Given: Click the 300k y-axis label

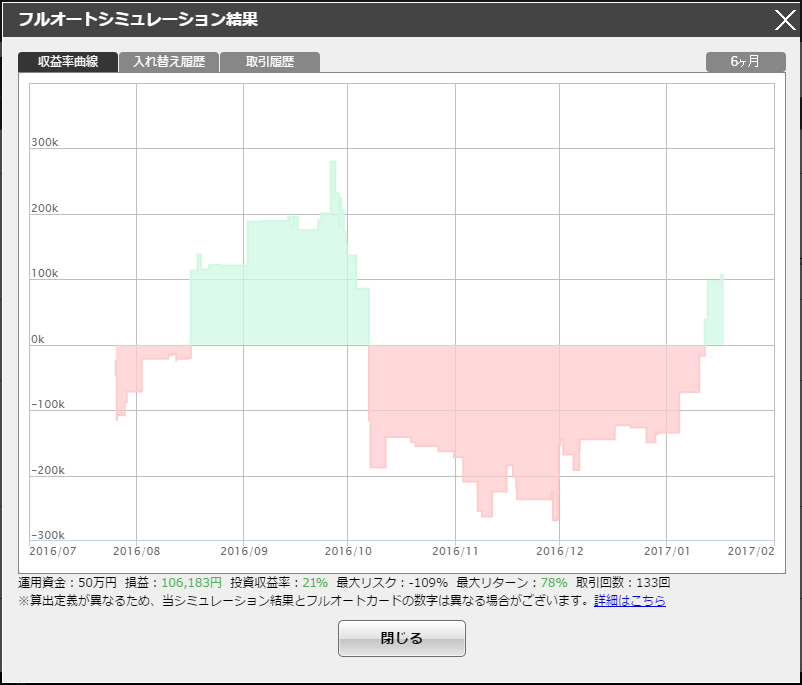Looking at the screenshot, I should point(44,142).
